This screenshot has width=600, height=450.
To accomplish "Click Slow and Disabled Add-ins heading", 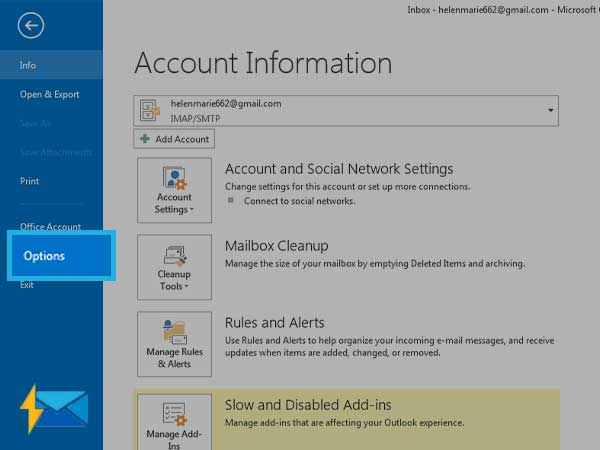I will coord(308,405).
